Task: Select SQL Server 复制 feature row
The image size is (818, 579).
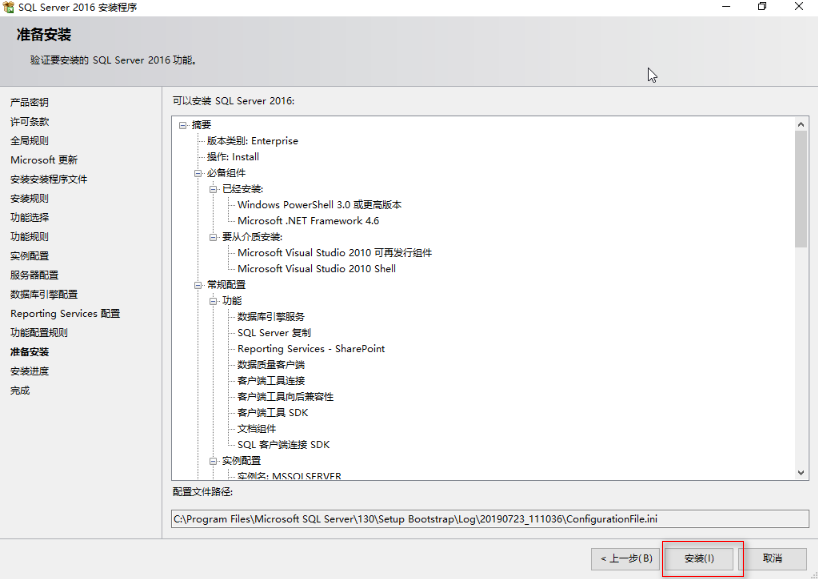Action: (x=274, y=333)
